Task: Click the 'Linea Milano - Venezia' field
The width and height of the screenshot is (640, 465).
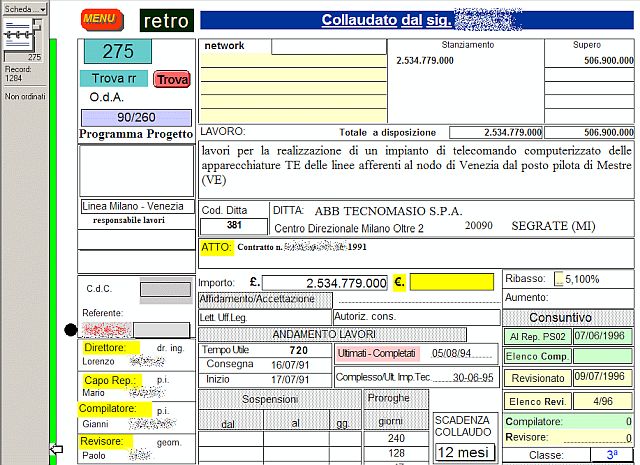Action: 138,206
